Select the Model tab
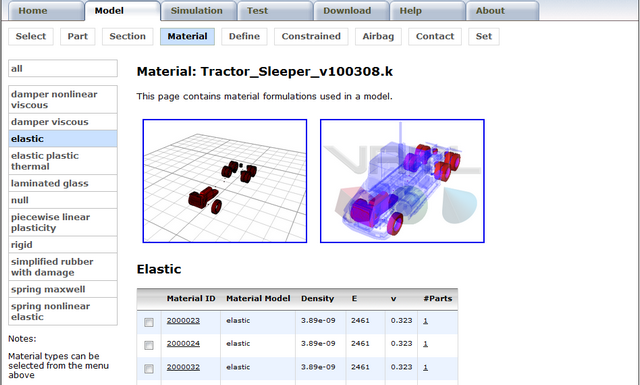The image size is (640, 385). [122, 11]
